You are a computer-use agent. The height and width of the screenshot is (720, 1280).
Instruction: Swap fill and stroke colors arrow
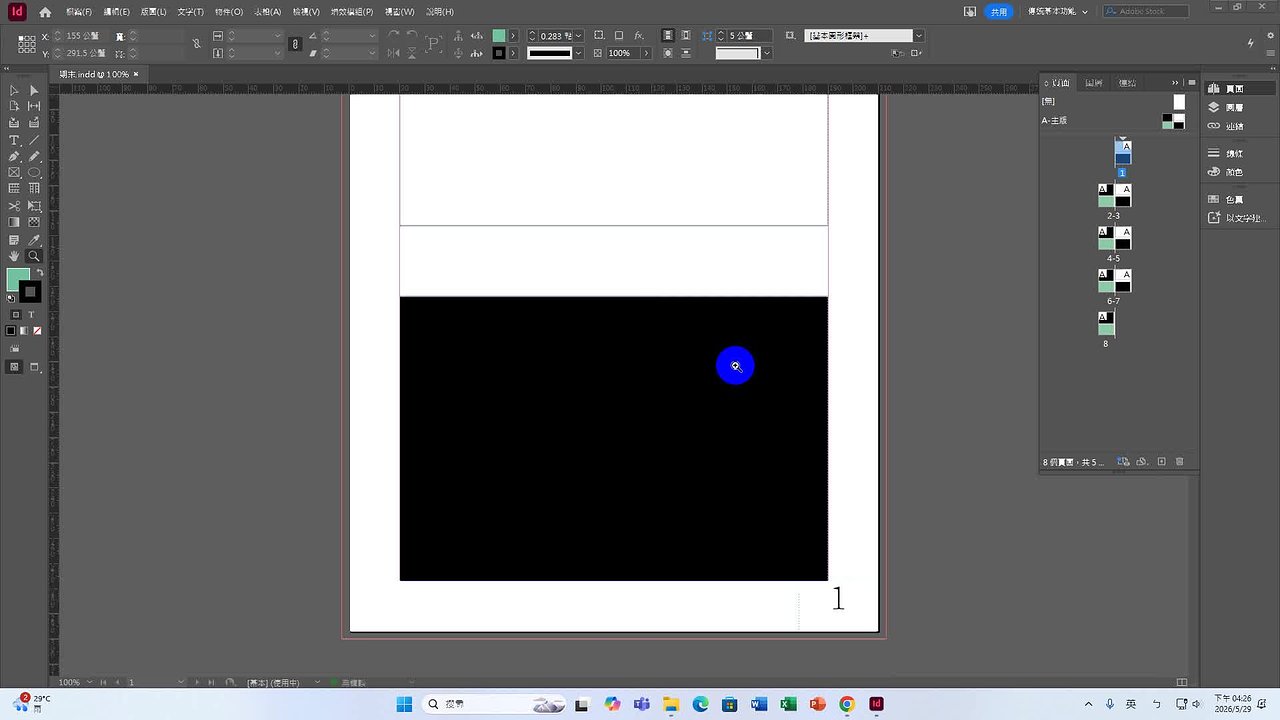click(x=40, y=273)
